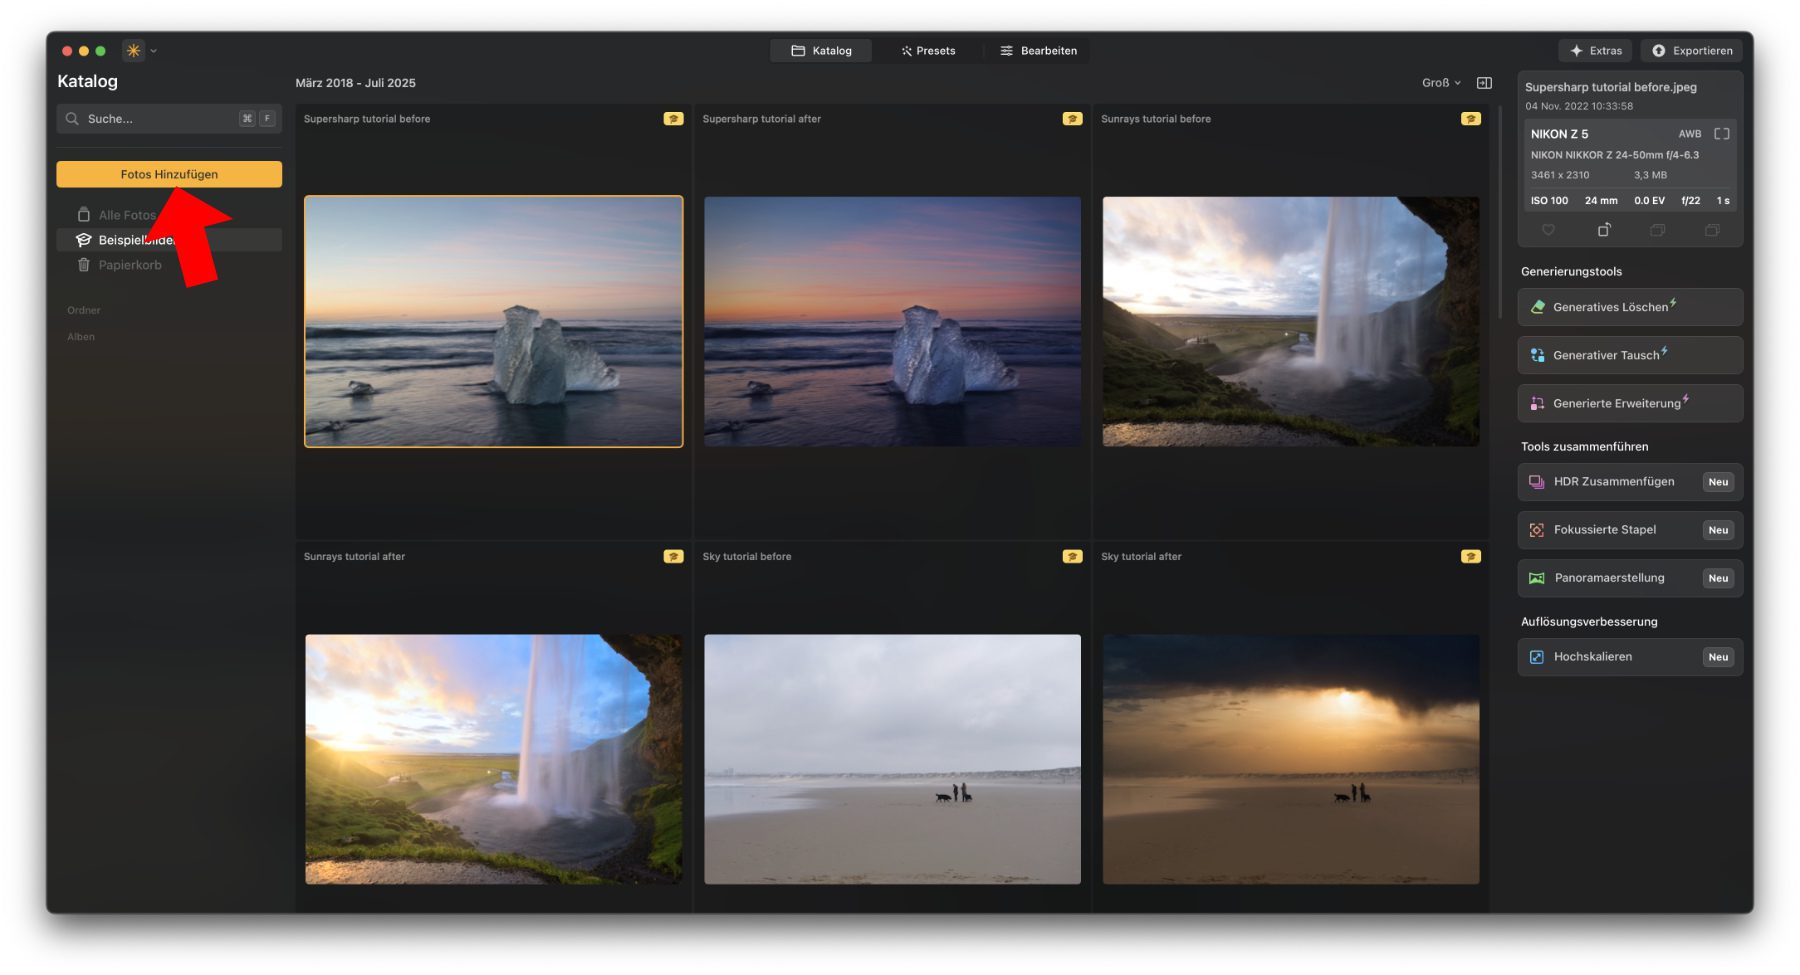Open the Bearbeiten tab
Viewport: 1800px width, 975px height.
point(1038,51)
